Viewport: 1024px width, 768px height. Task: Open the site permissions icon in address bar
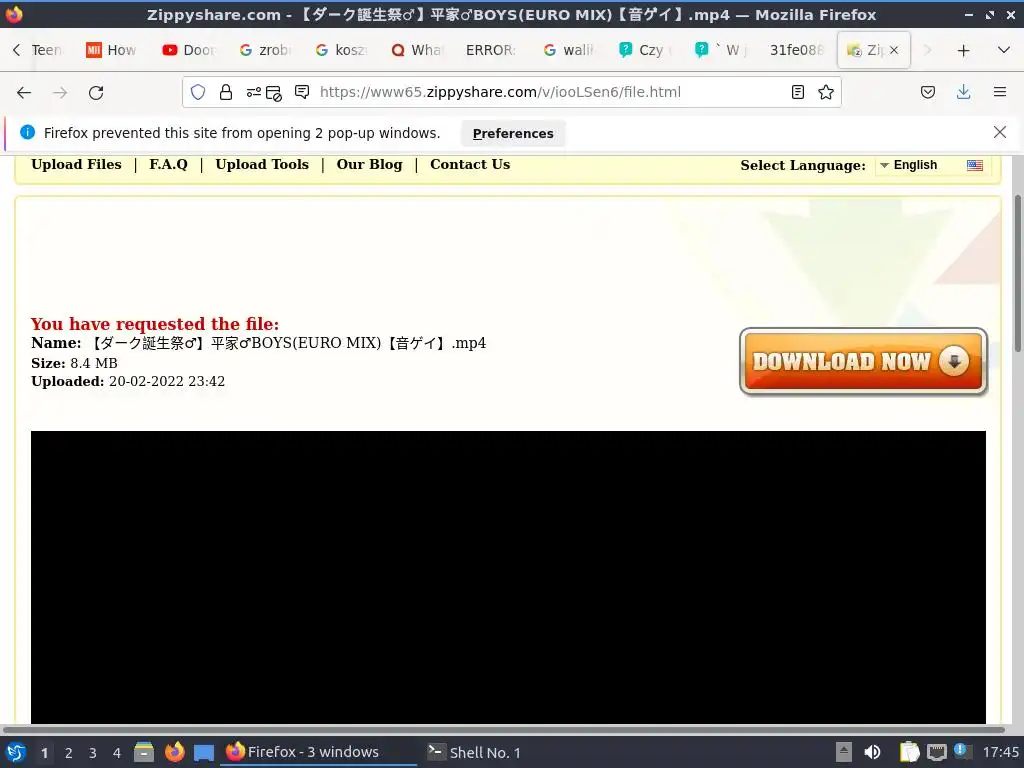[253, 92]
